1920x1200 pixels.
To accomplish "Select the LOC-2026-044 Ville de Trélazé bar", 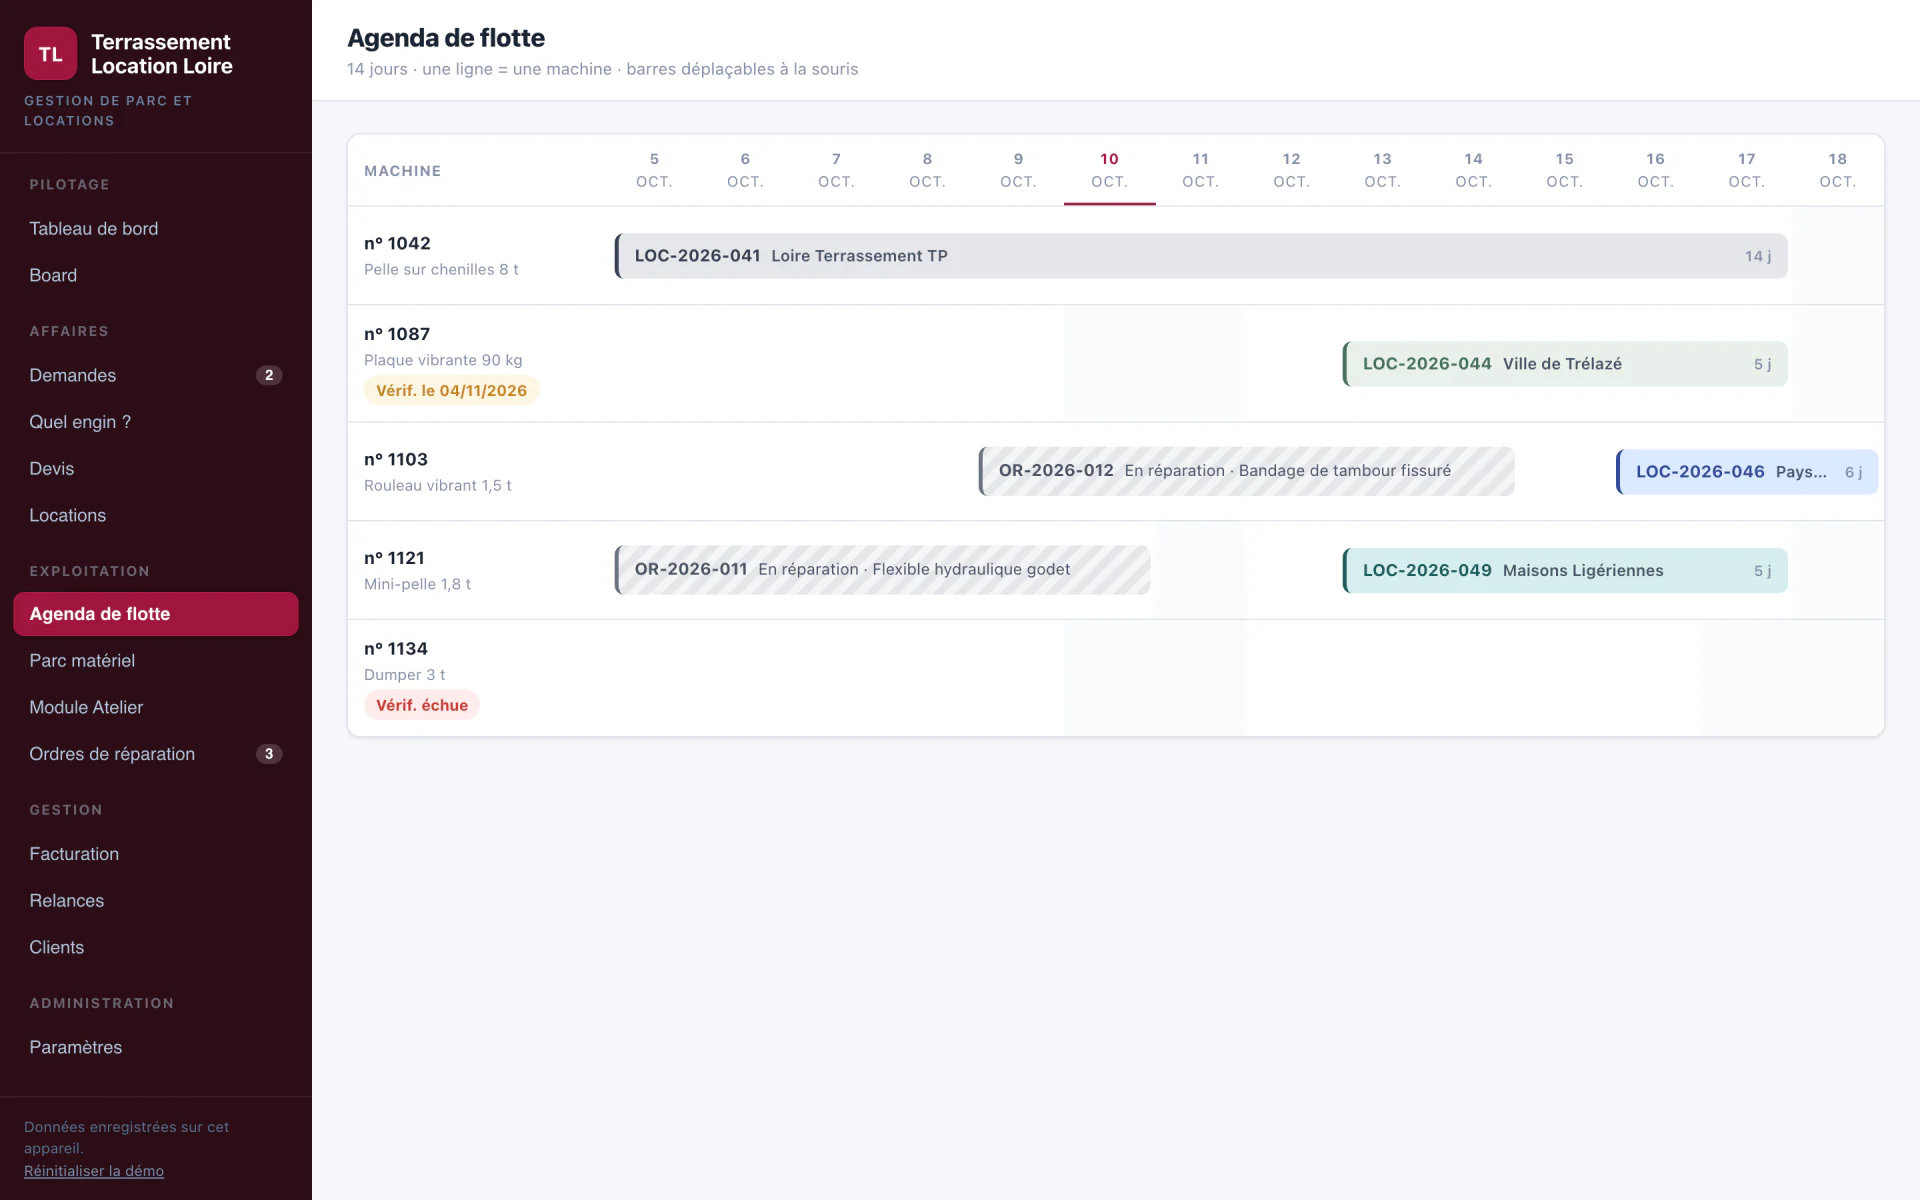I will click(1565, 364).
